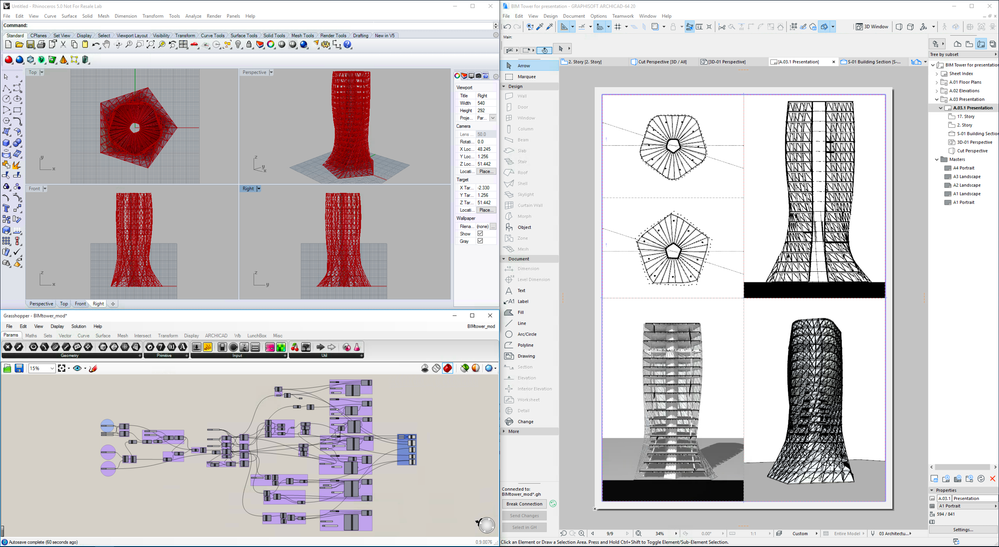Switch to the ARCHICAD tab in Grasshopper
This screenshot has height=547, width=999.
[216, 336]
